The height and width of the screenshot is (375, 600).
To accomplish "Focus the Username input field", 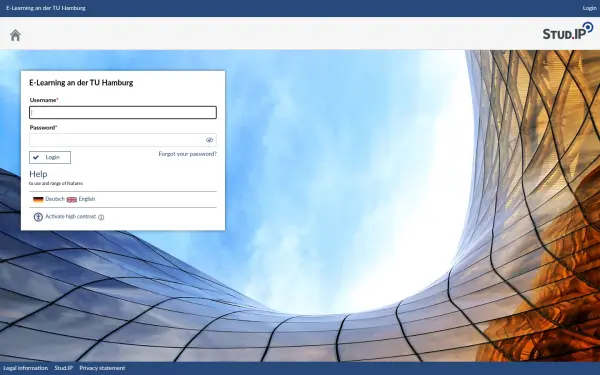I will point(123,112).
